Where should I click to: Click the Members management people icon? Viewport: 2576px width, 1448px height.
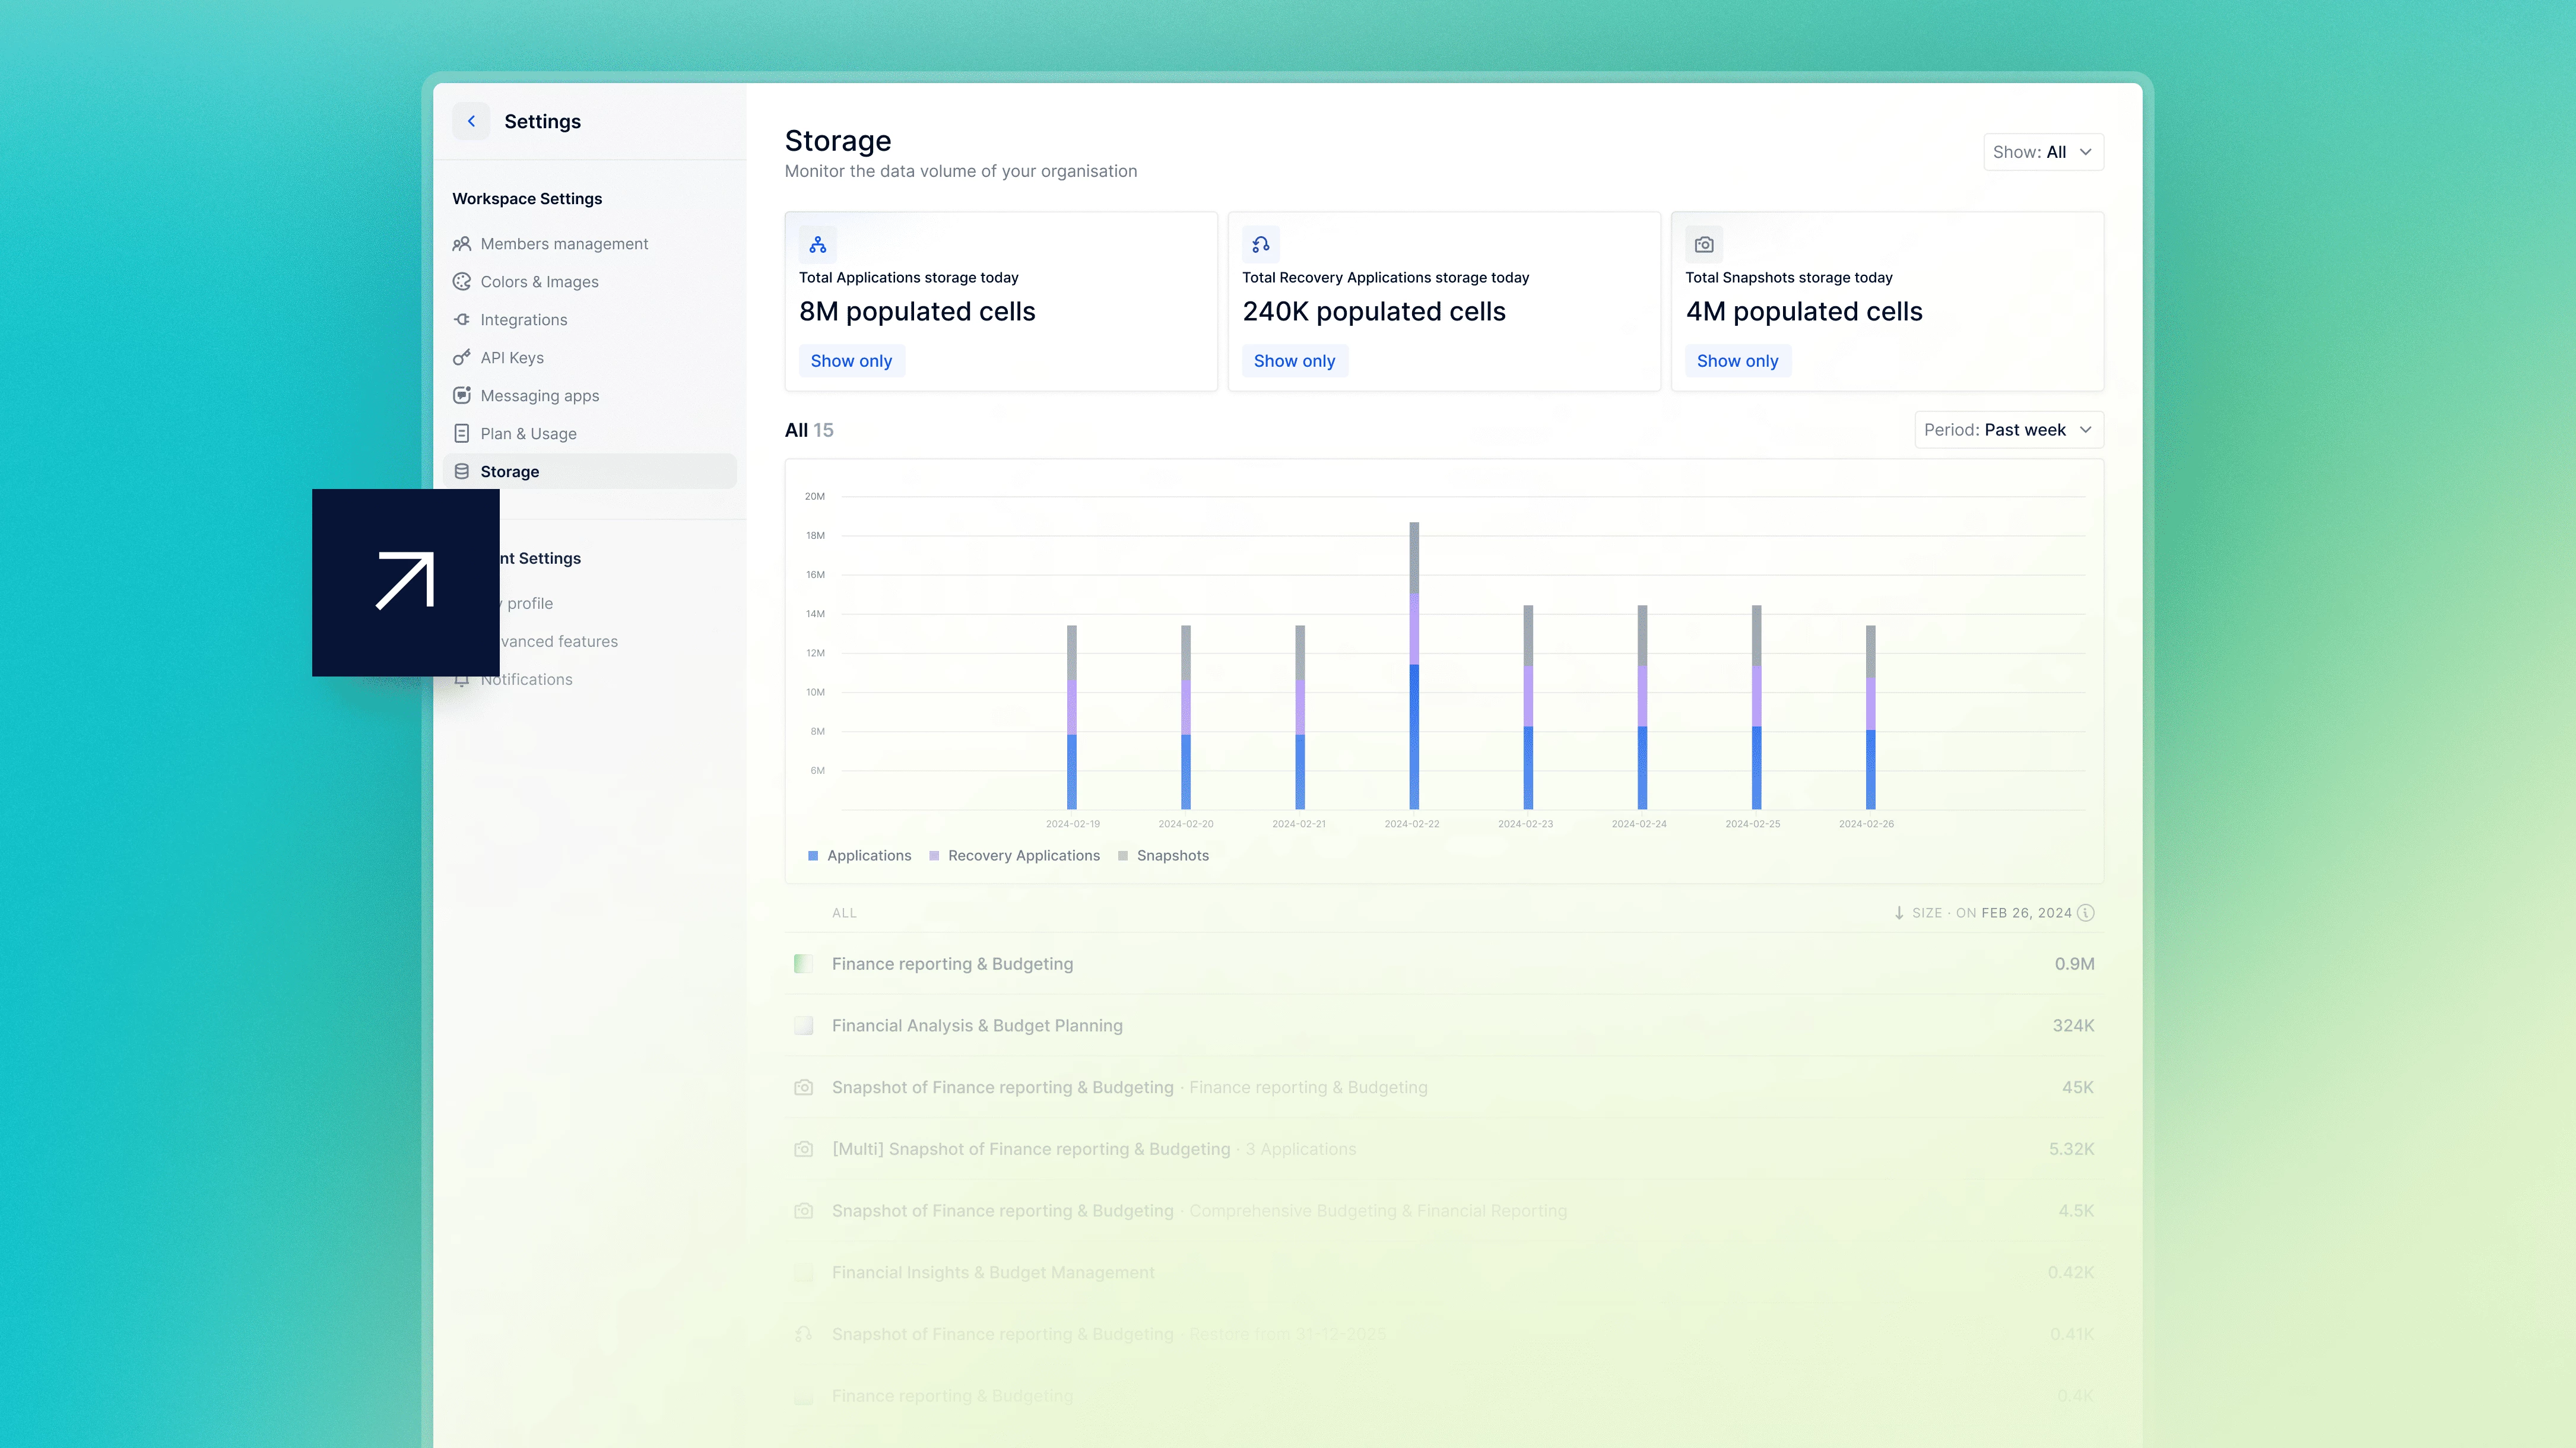pyautogui.click(x=461, y=244)
